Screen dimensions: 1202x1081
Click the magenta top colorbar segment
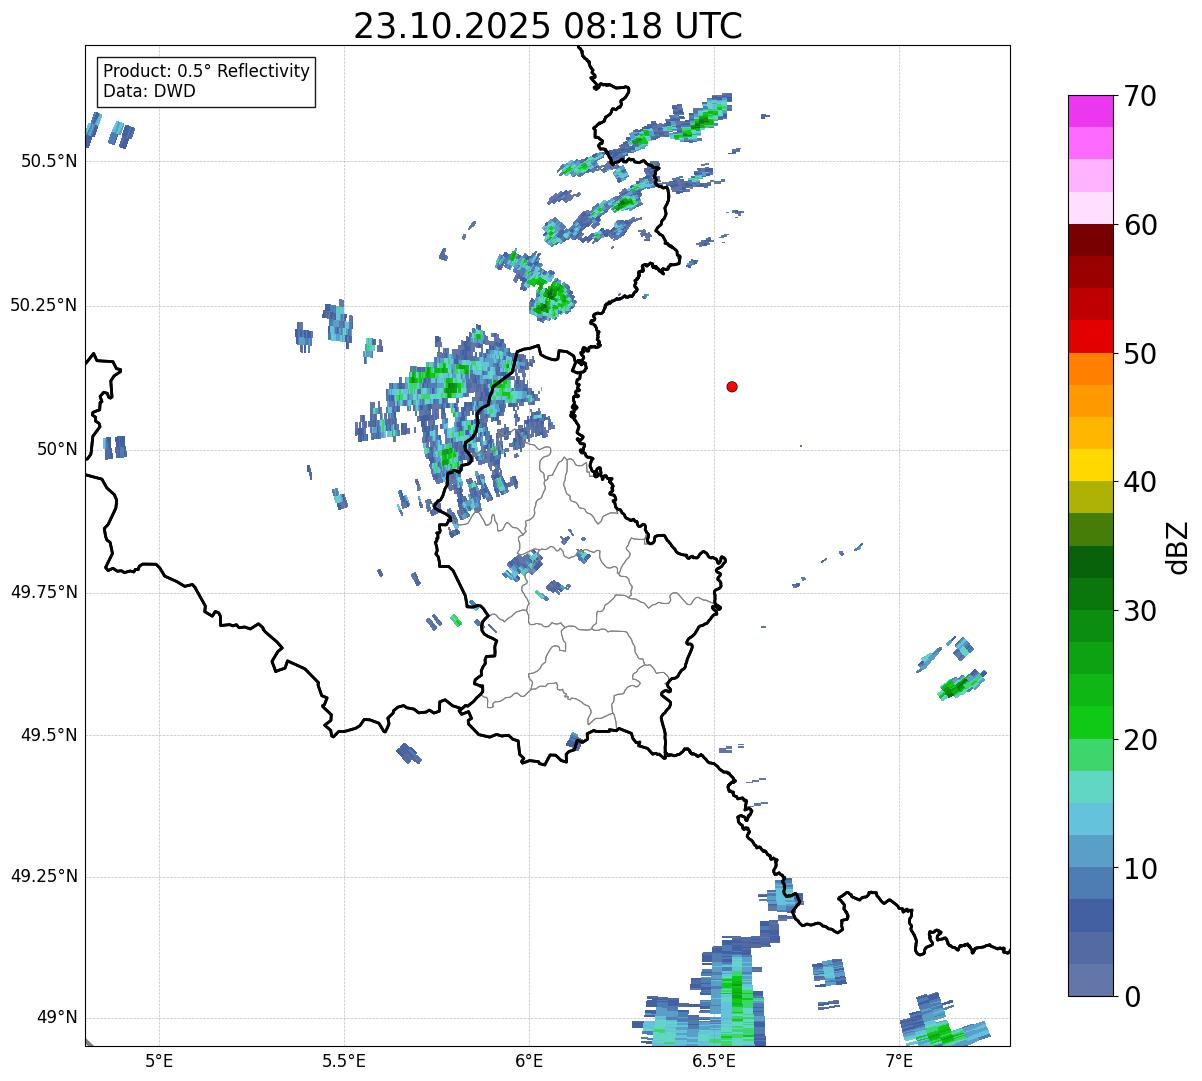pyautogui.click(x=1090, y=111)
